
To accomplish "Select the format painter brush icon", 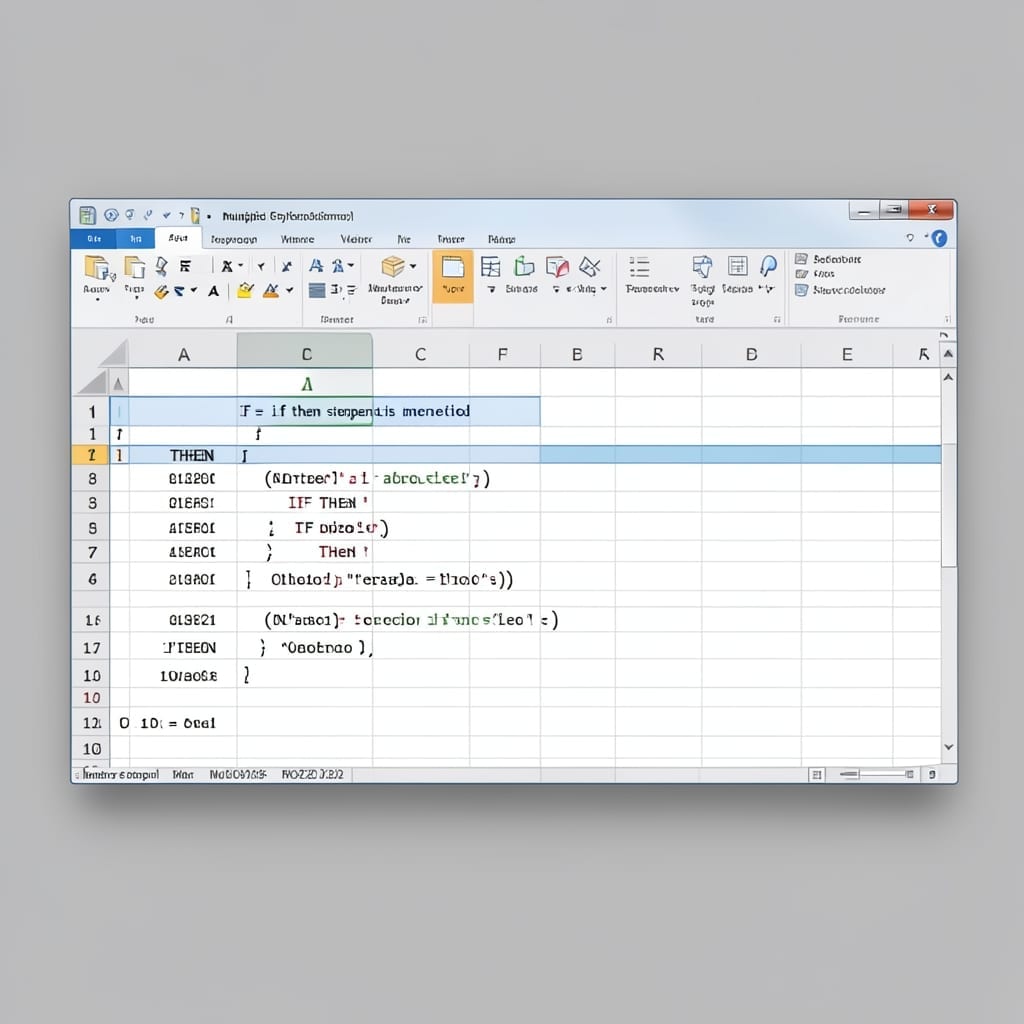I will coord(161,266).
